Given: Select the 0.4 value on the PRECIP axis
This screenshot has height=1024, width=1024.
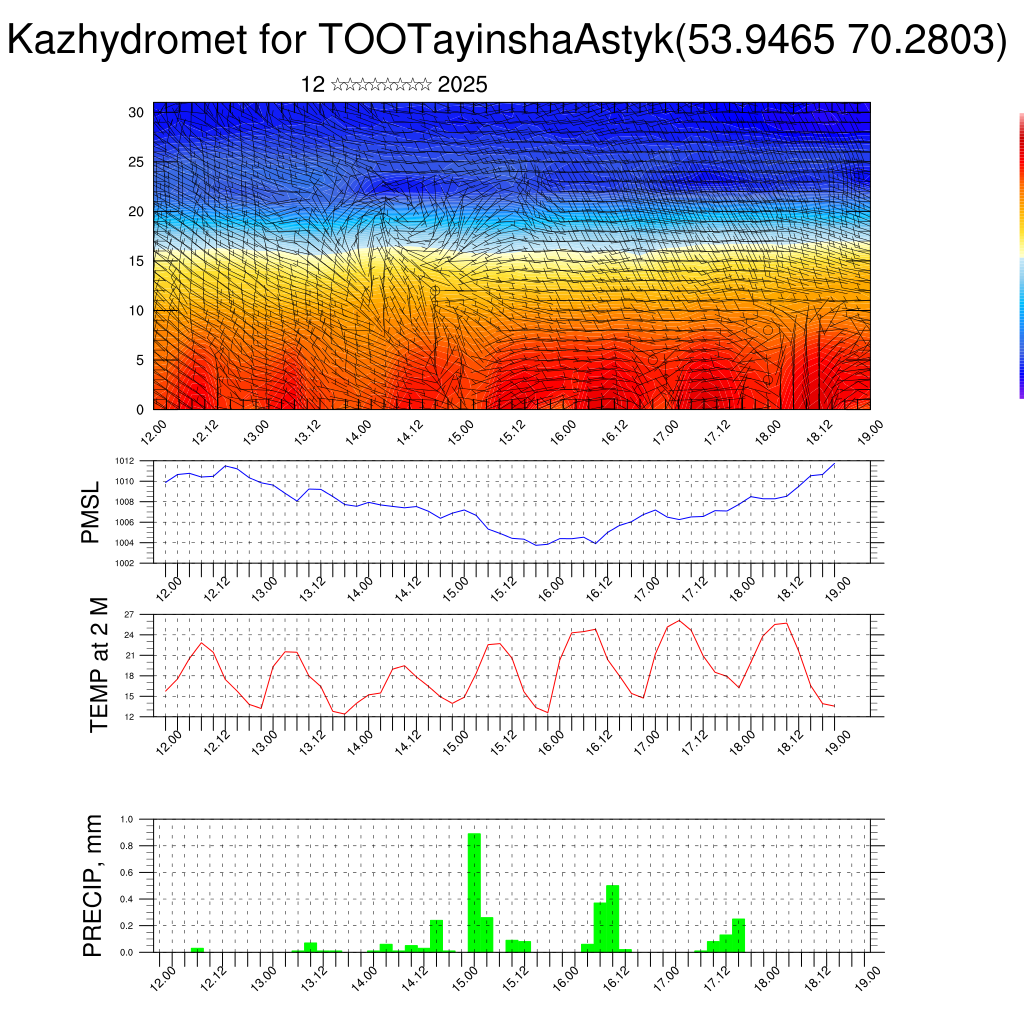Looking at the screenshot, I should (x=127, y=899).
